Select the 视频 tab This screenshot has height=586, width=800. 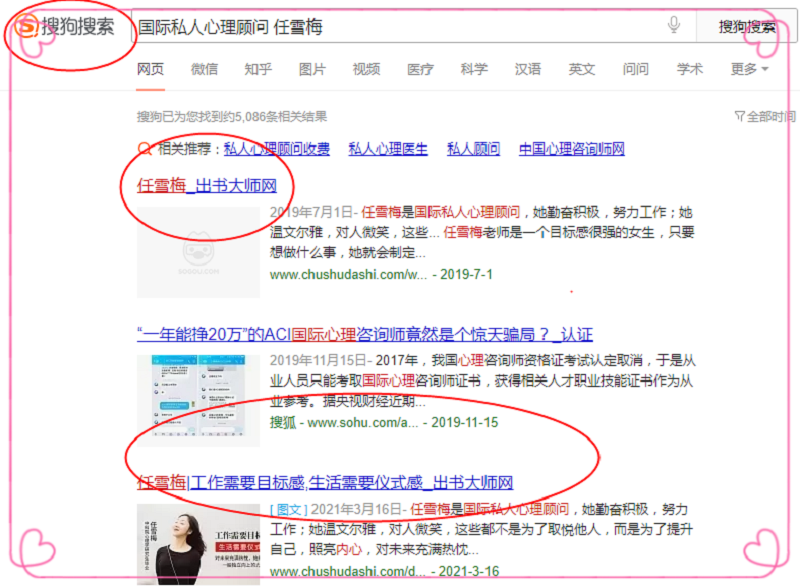tap(366, 69)
